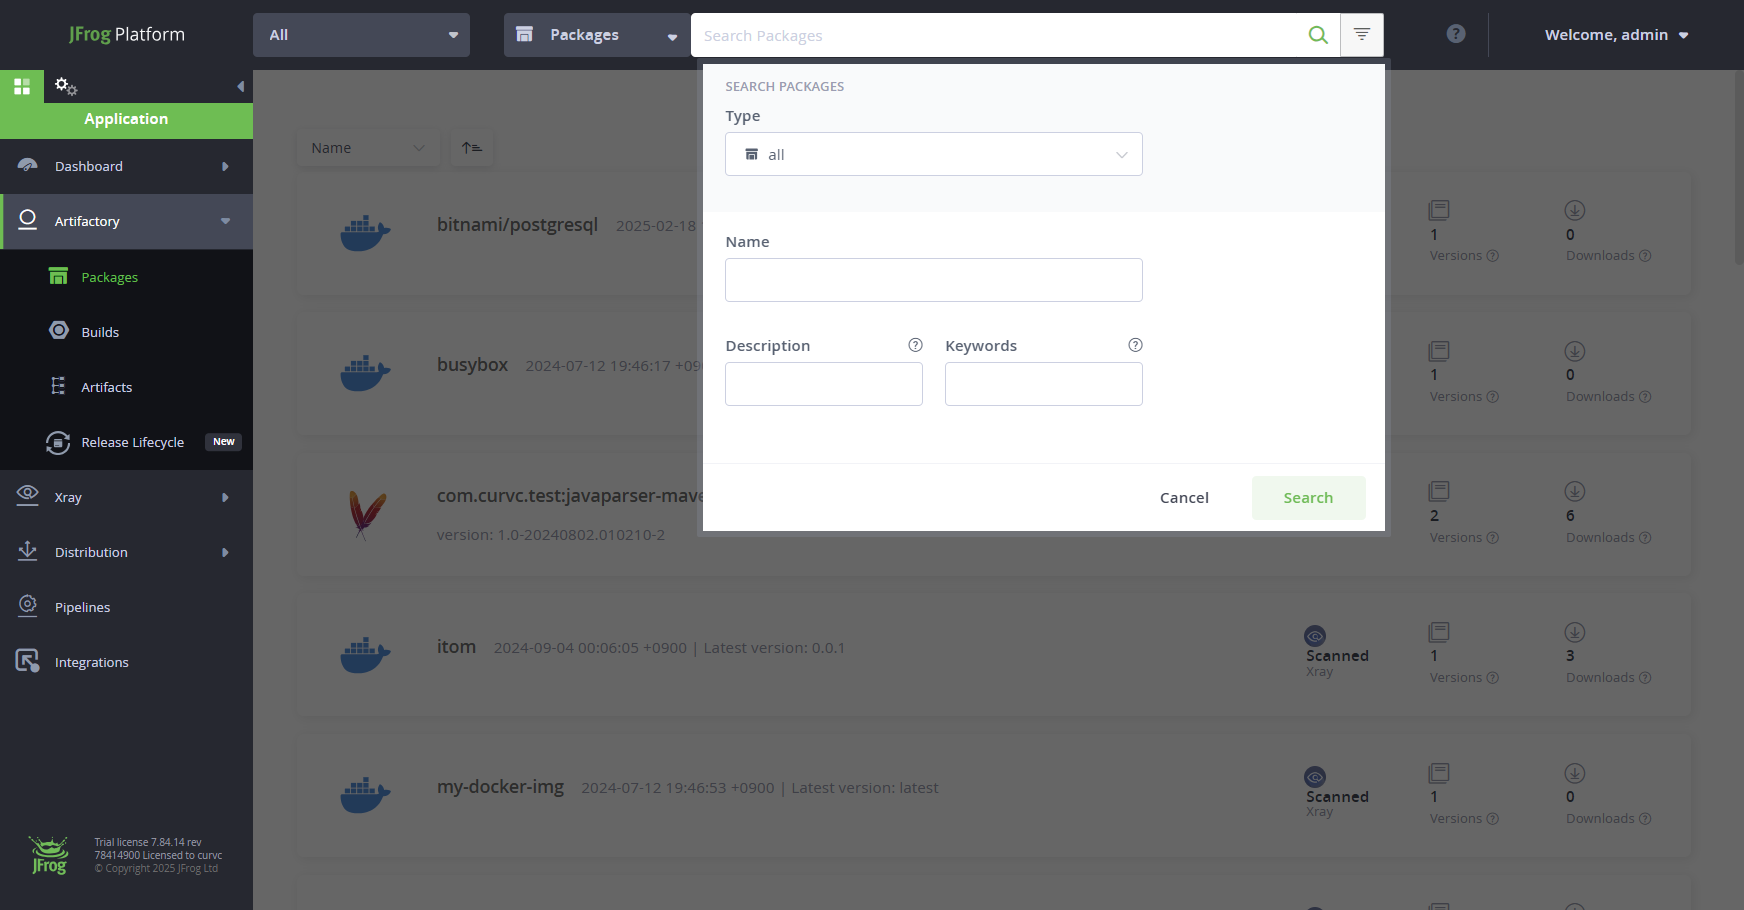Click the Keywords input field

click(1044, 384)
